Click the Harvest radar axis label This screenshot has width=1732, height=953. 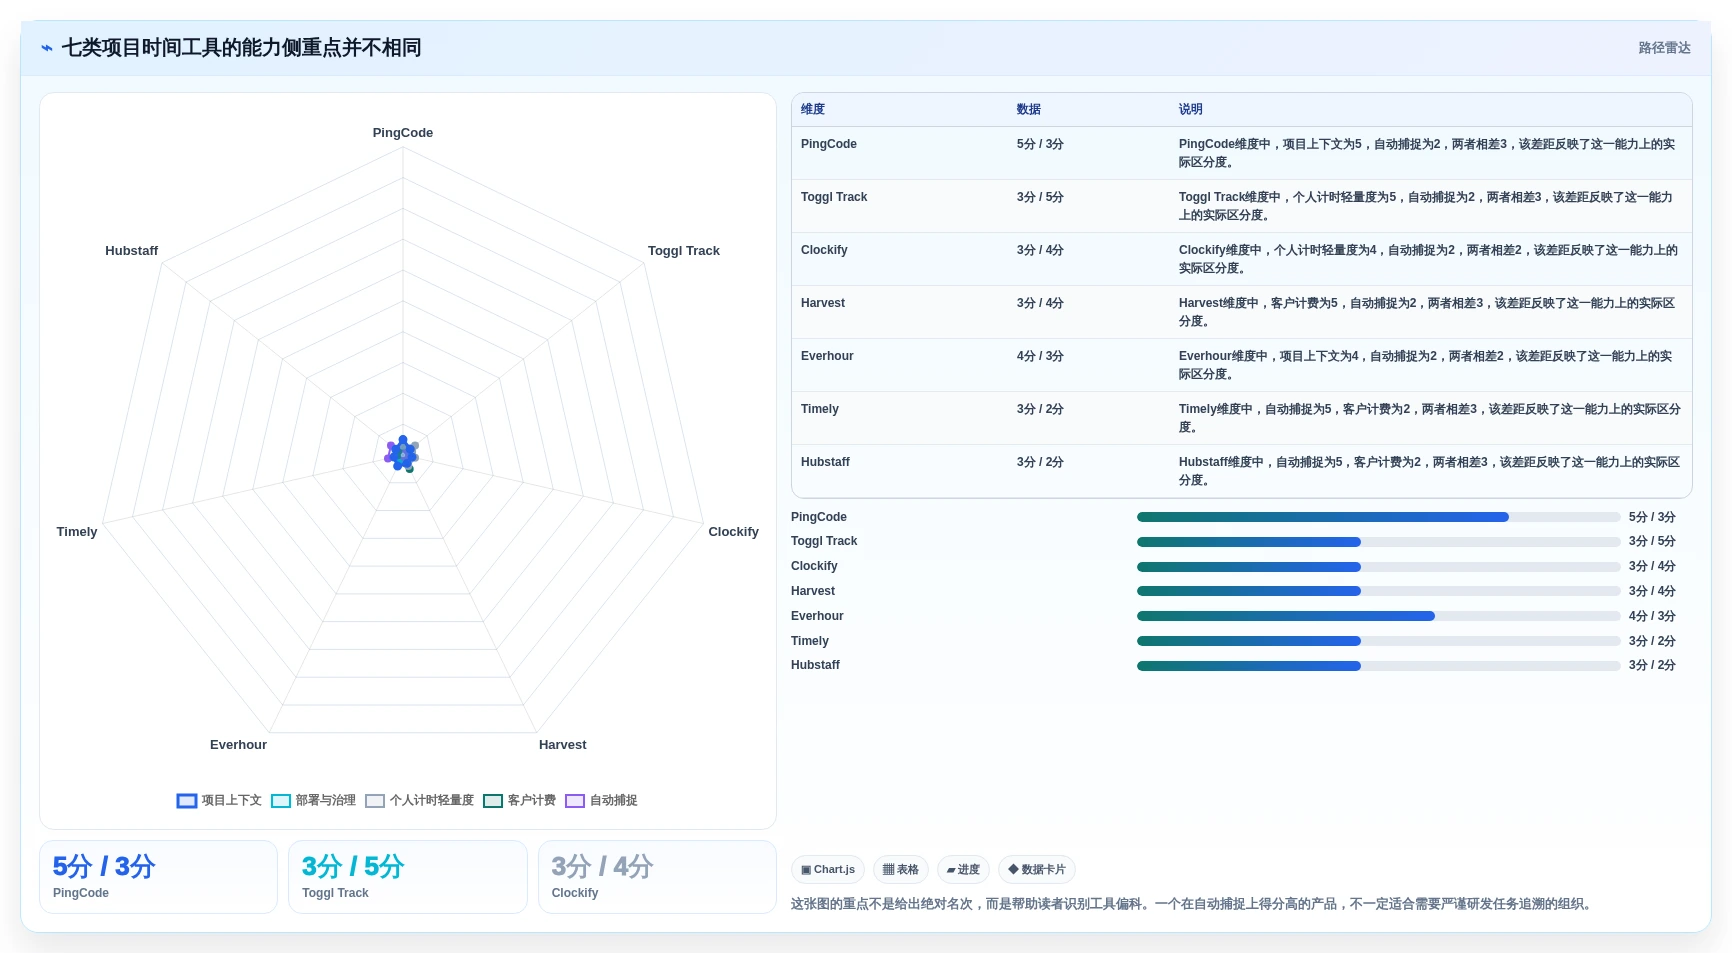pyautogui.click(x=563, y=745)
